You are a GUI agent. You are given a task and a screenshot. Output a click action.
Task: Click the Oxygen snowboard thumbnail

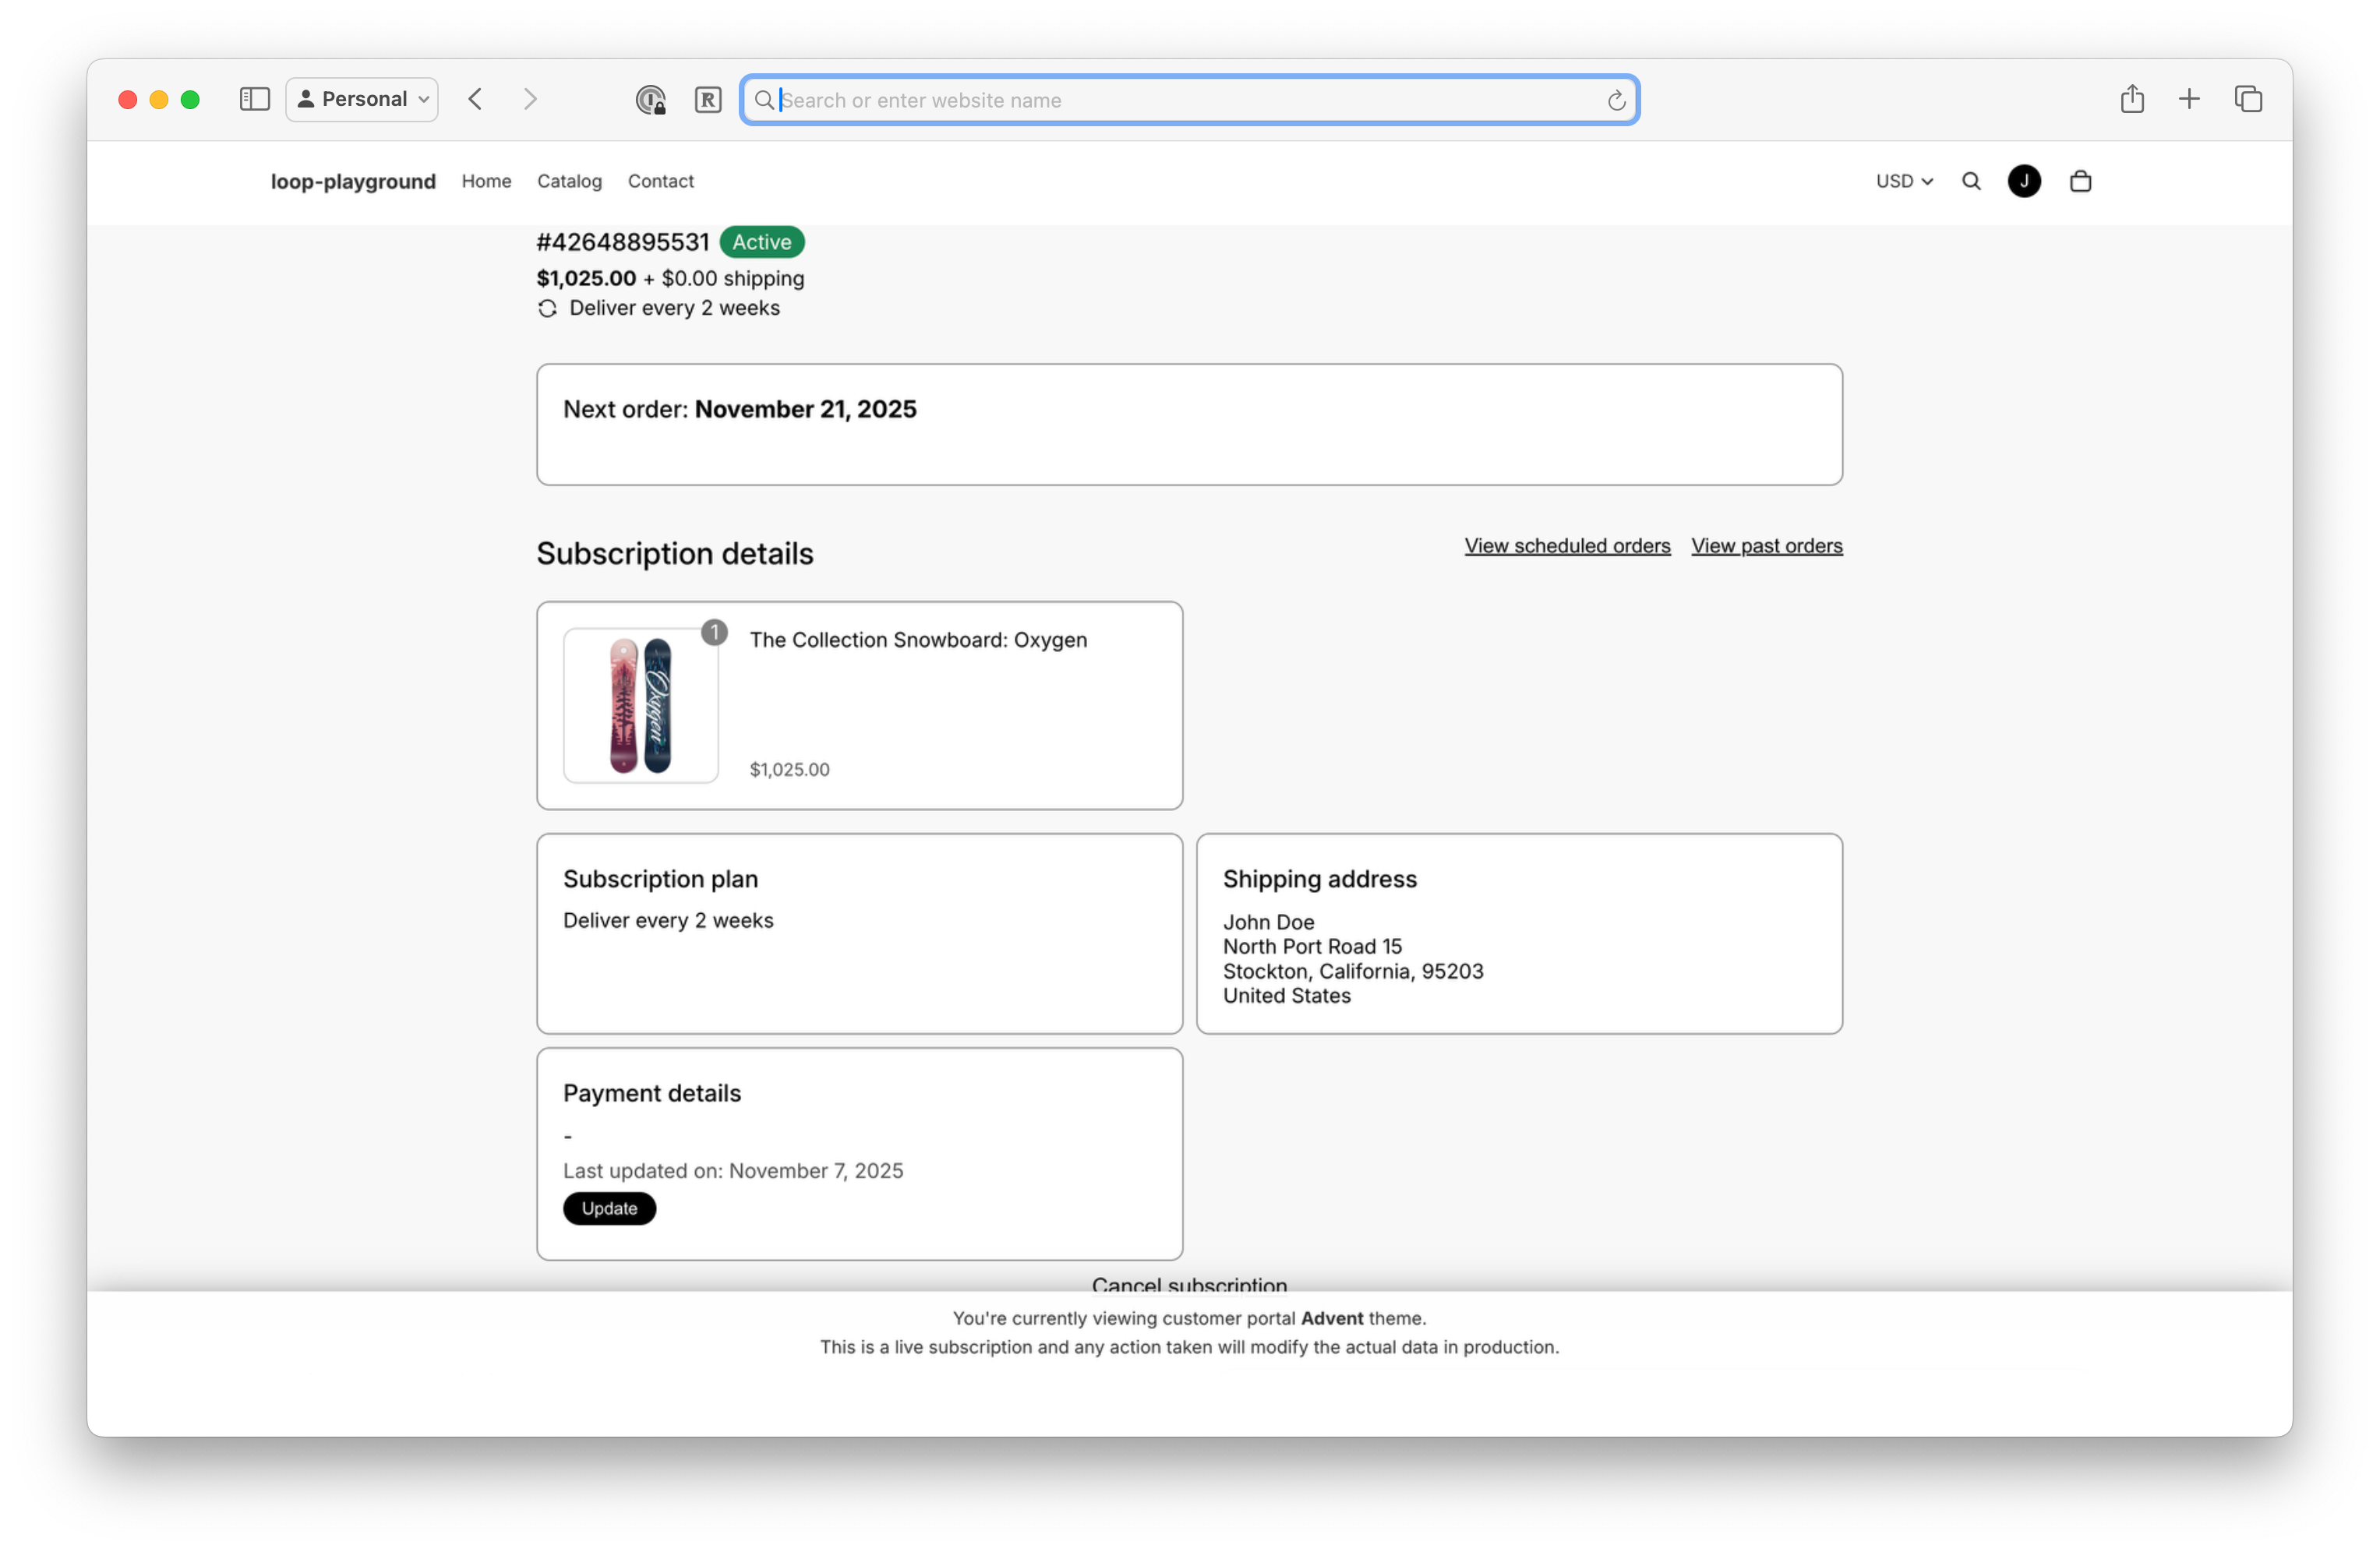click(640, 706)
